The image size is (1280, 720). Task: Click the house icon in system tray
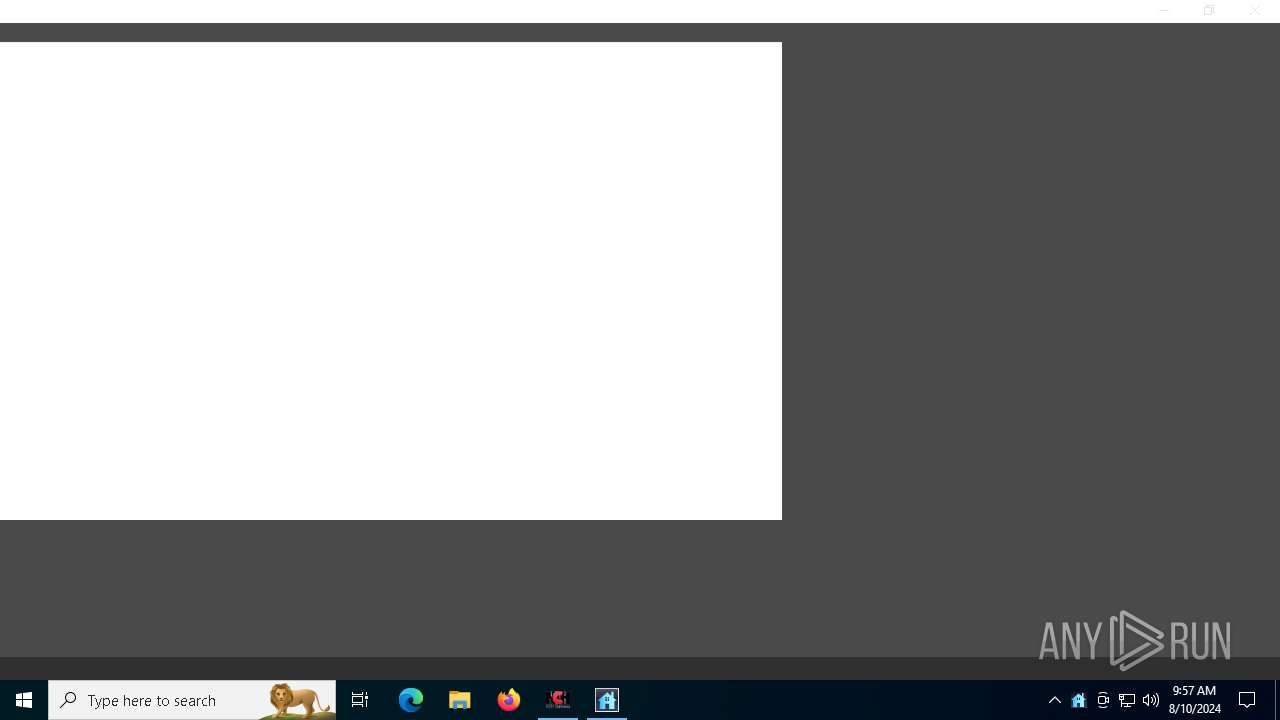tap(1079, 700)
